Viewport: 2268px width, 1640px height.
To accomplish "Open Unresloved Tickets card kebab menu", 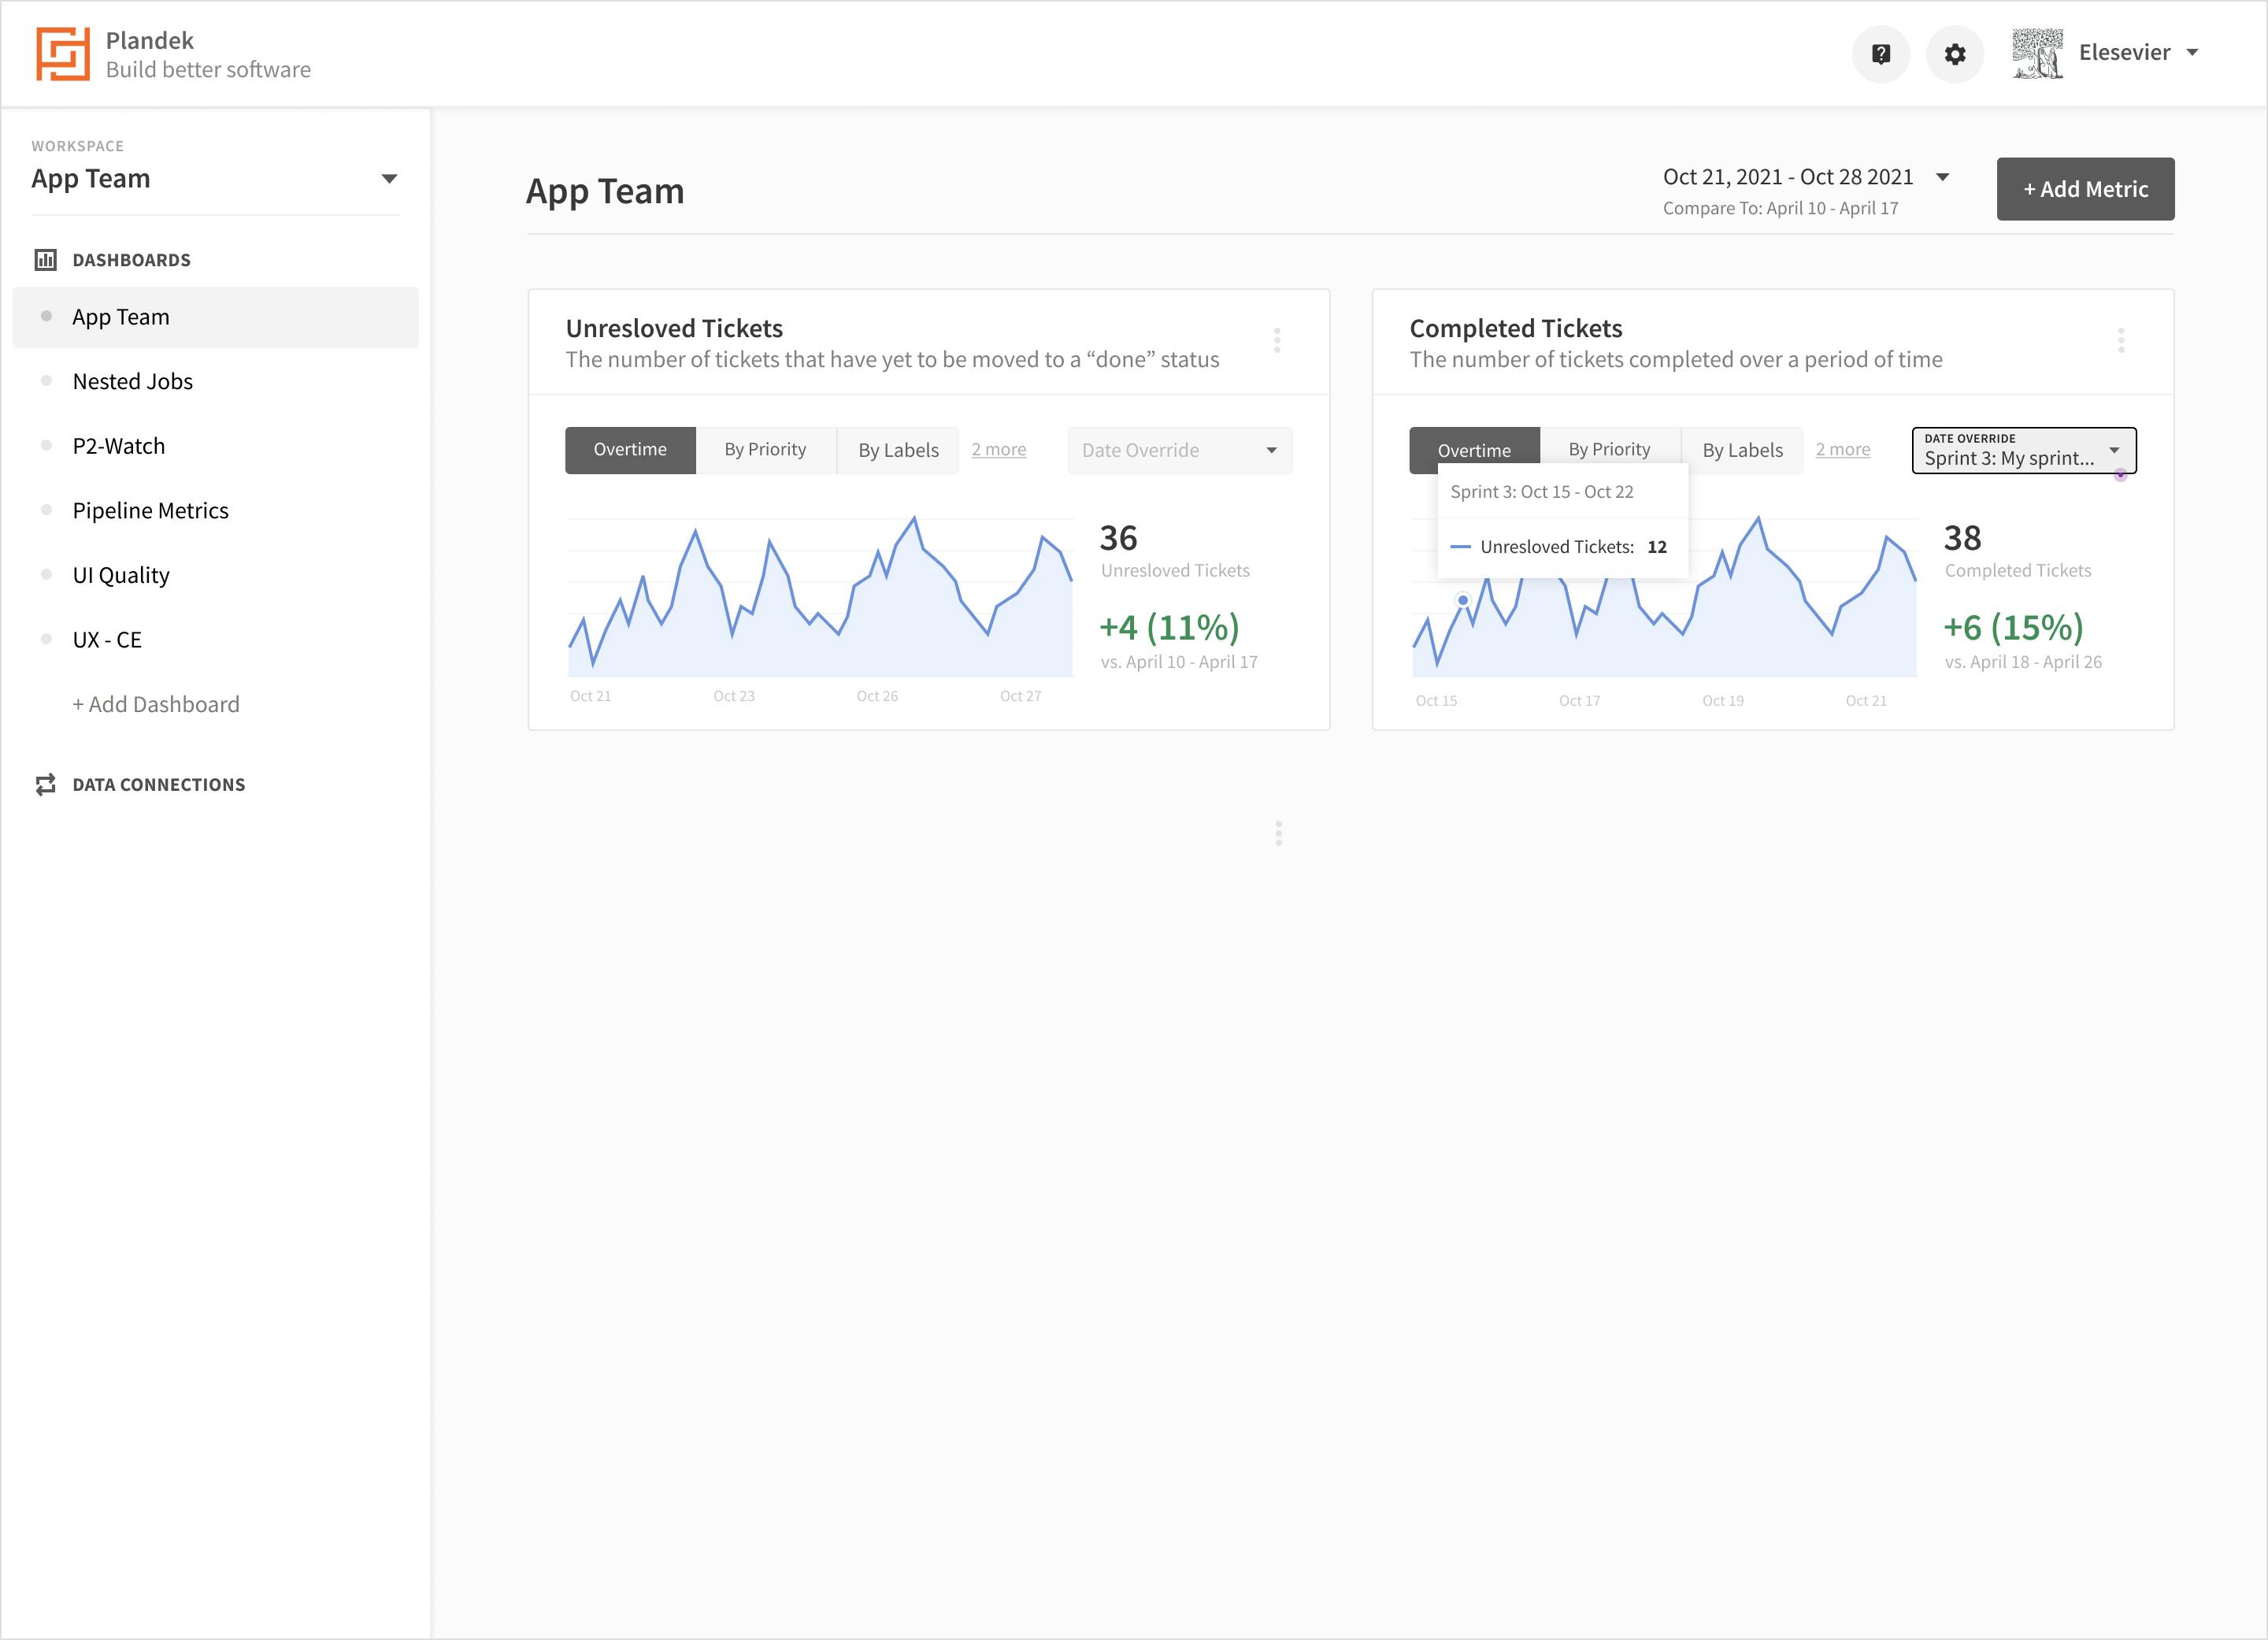I will pyautogui.click(x=1277, y=341).
